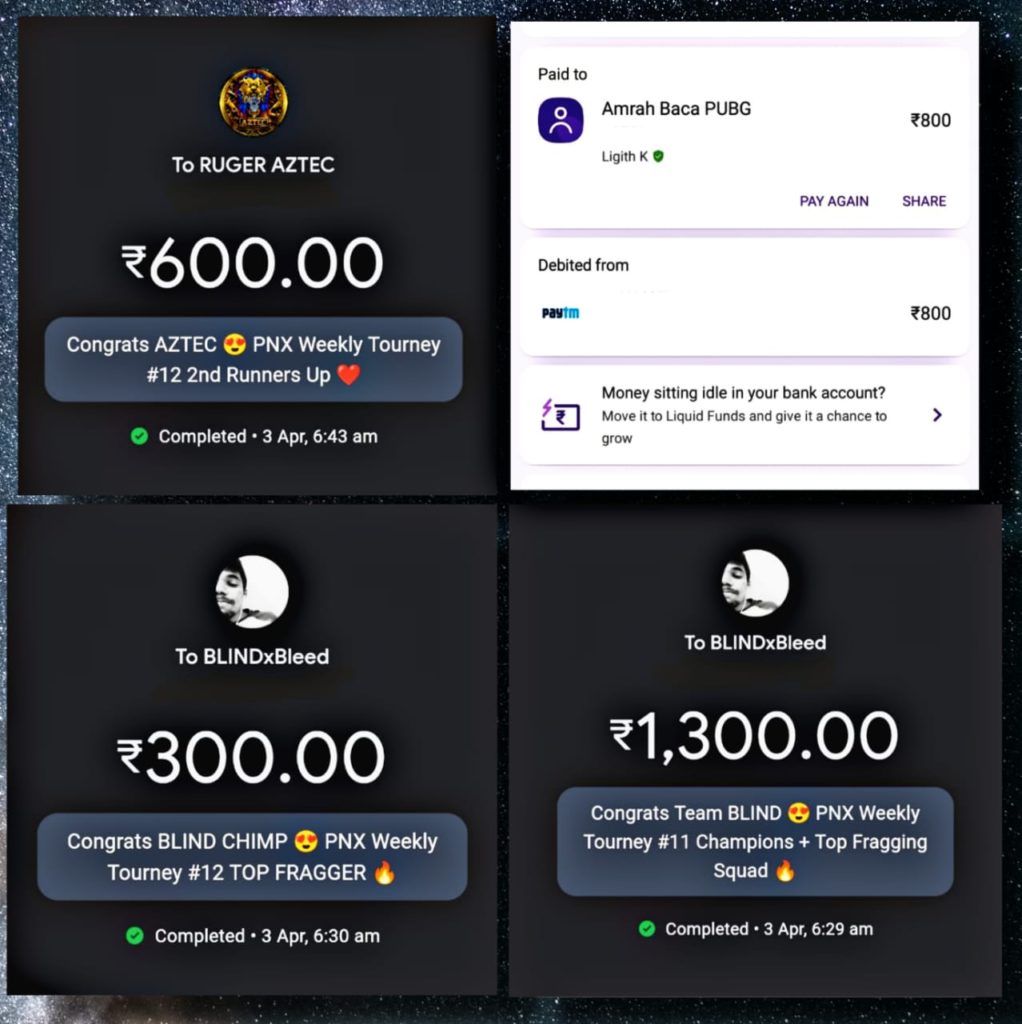Open Money sitting idle in bank account card
Screen dimensions: 1022x1024
point(744,415)
